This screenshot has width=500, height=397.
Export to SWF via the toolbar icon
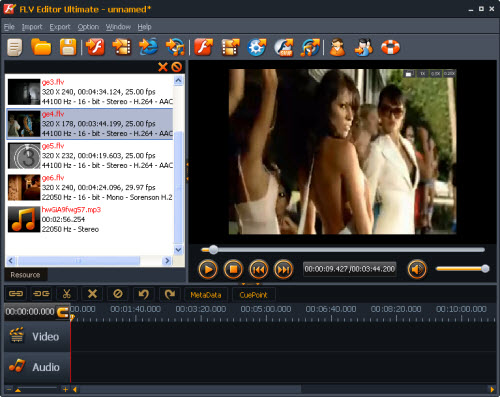[x=284, y=47]
